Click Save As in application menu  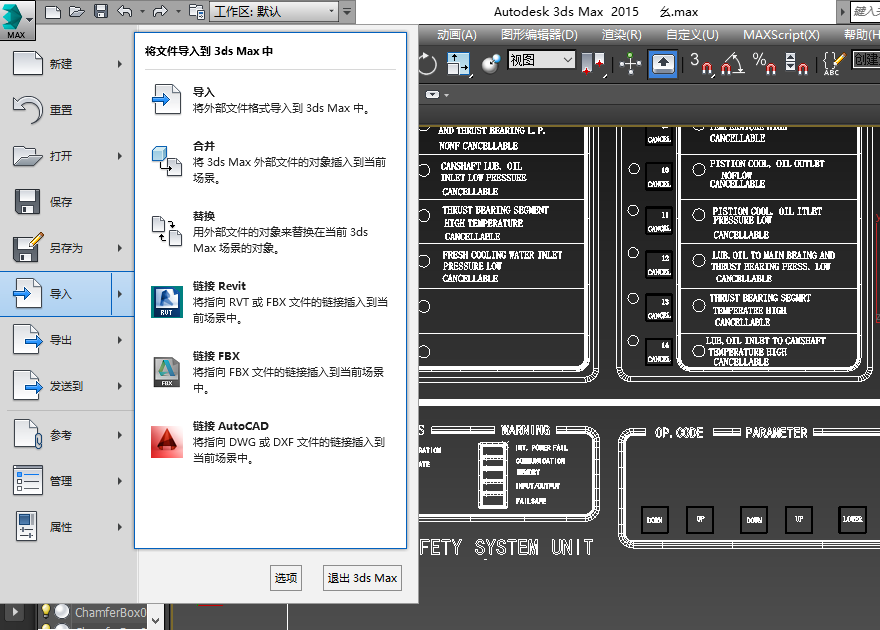pos(66,248)
